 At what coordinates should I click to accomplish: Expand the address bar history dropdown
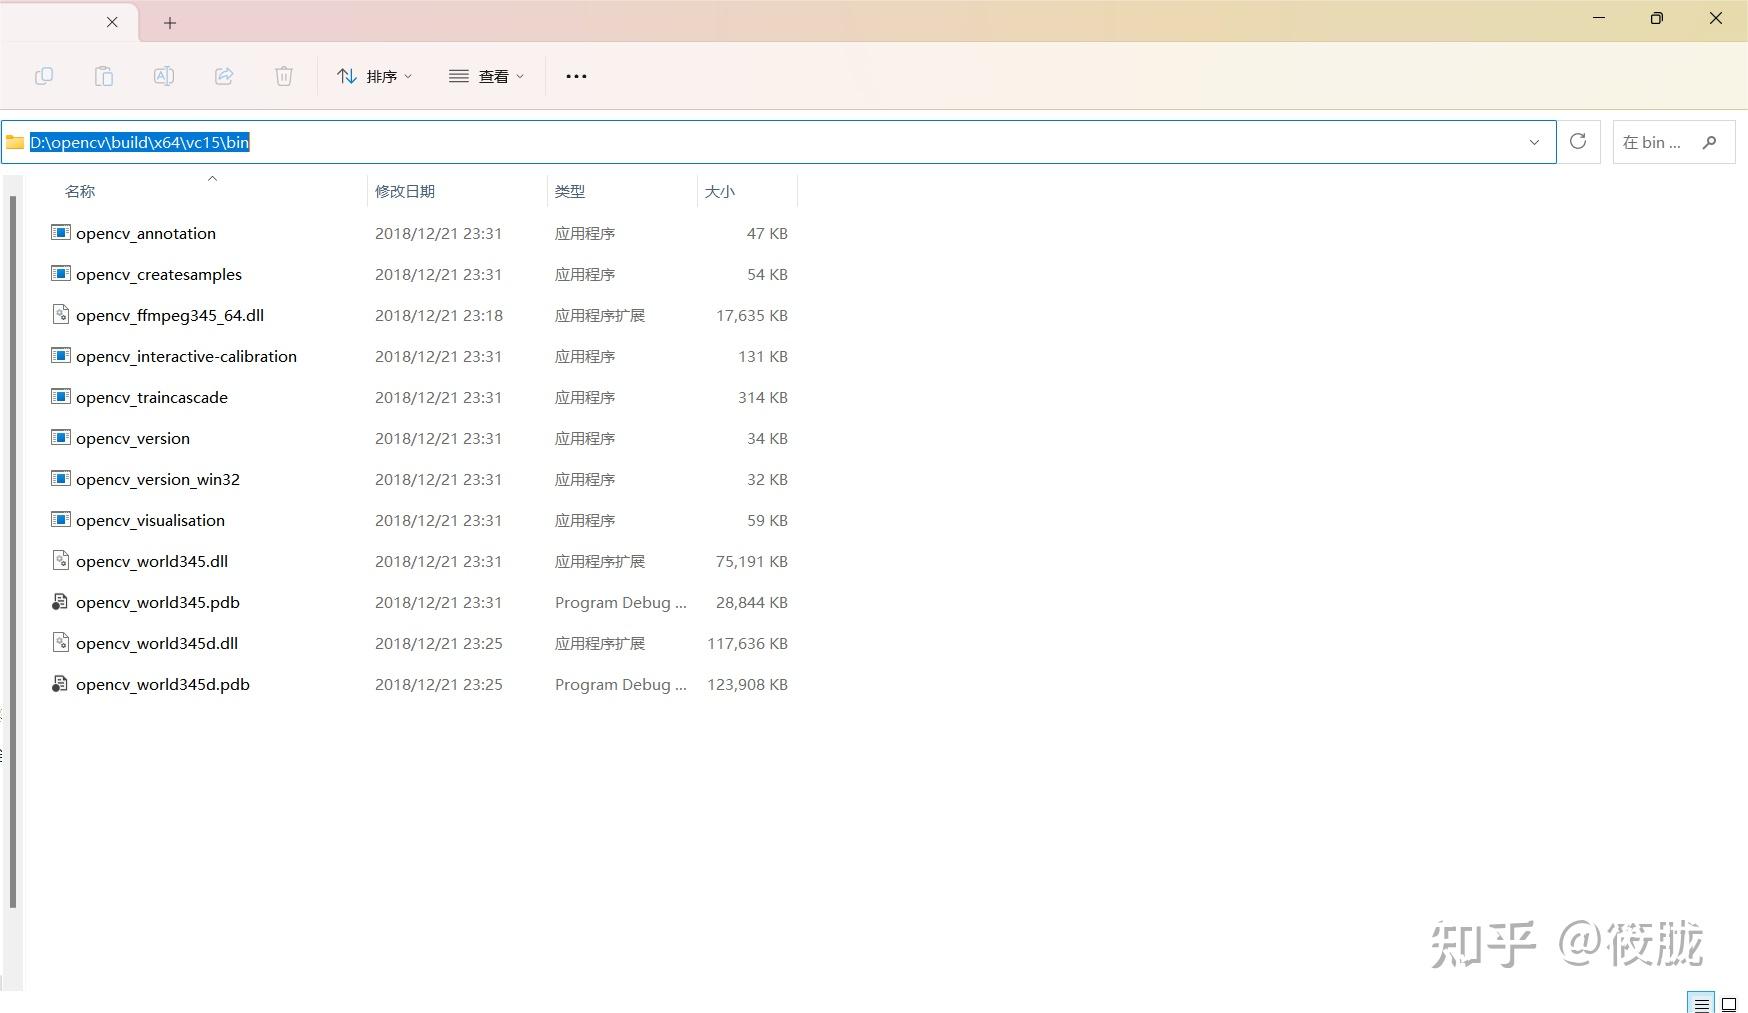[x=1534, y=142]
